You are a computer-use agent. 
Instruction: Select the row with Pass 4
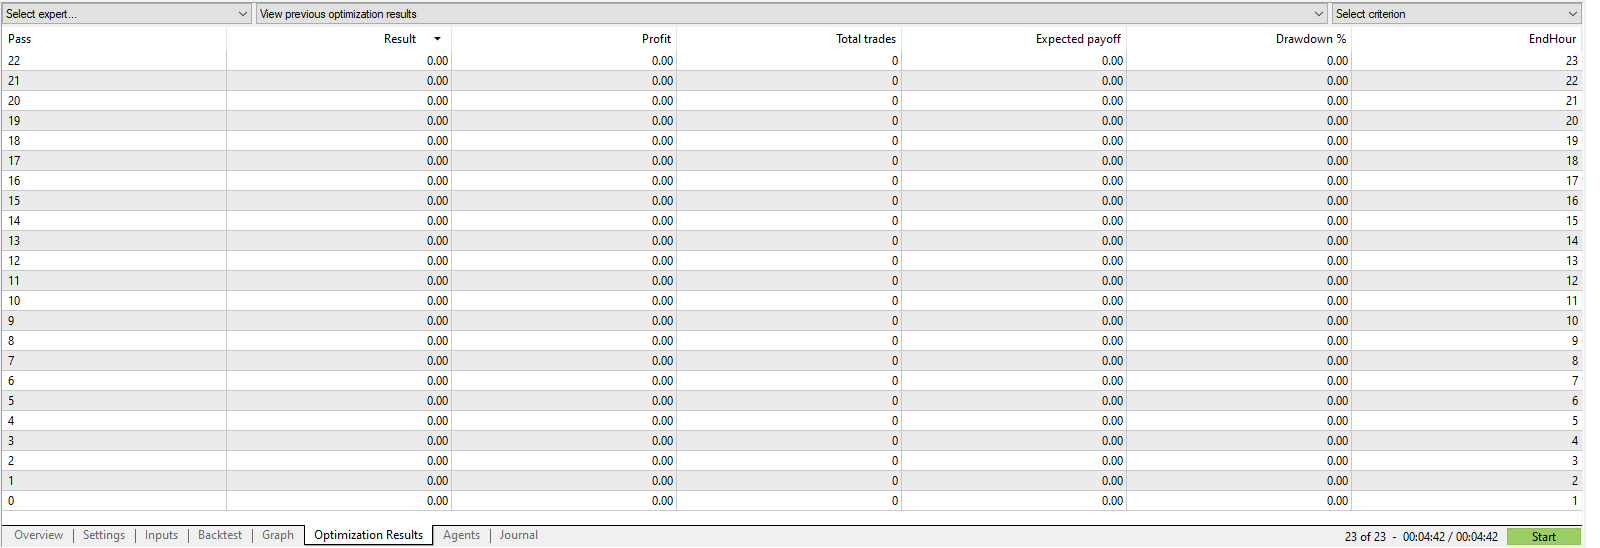pyautogui.click(x=791, y=421)
